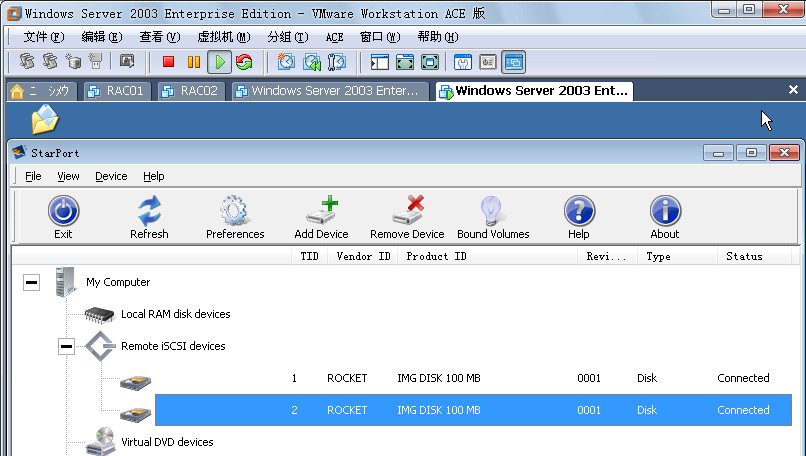Image resolution: width=806 pixels, height=456 pixels.
Task: Open StarPort Device menu
Action: [x=111, y=176]
